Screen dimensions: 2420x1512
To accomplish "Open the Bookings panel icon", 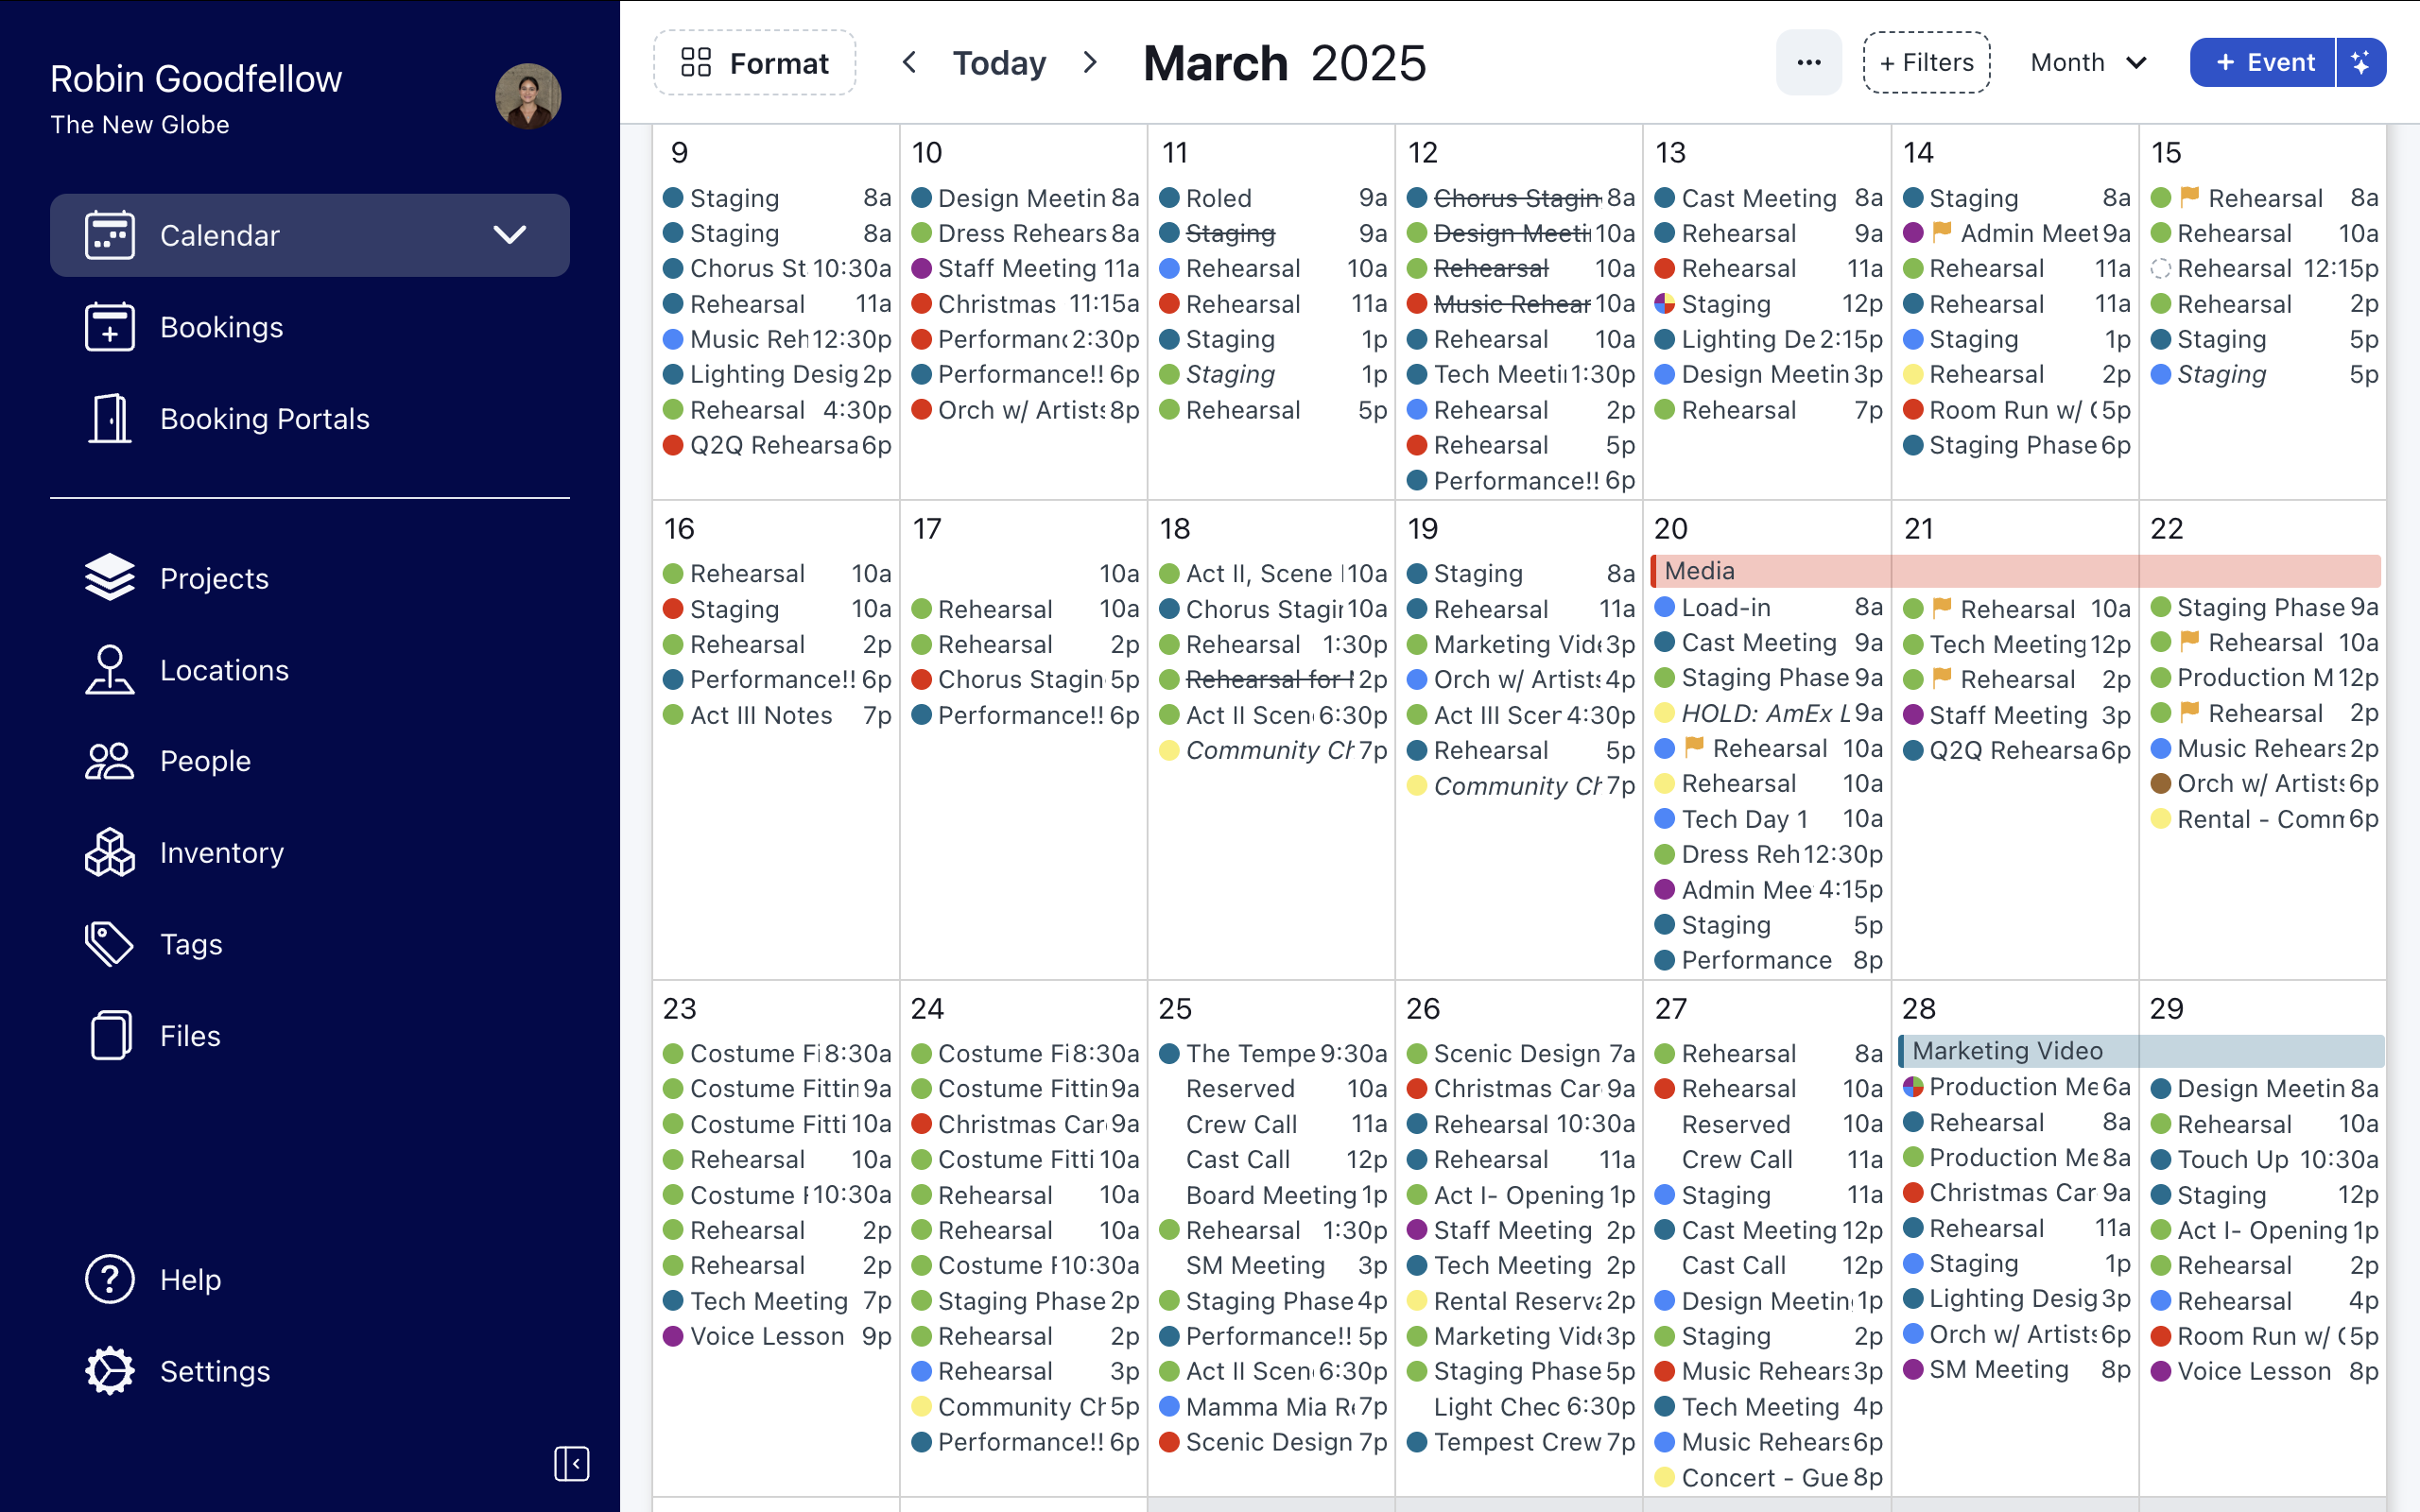I will click(x=110, y=326).
